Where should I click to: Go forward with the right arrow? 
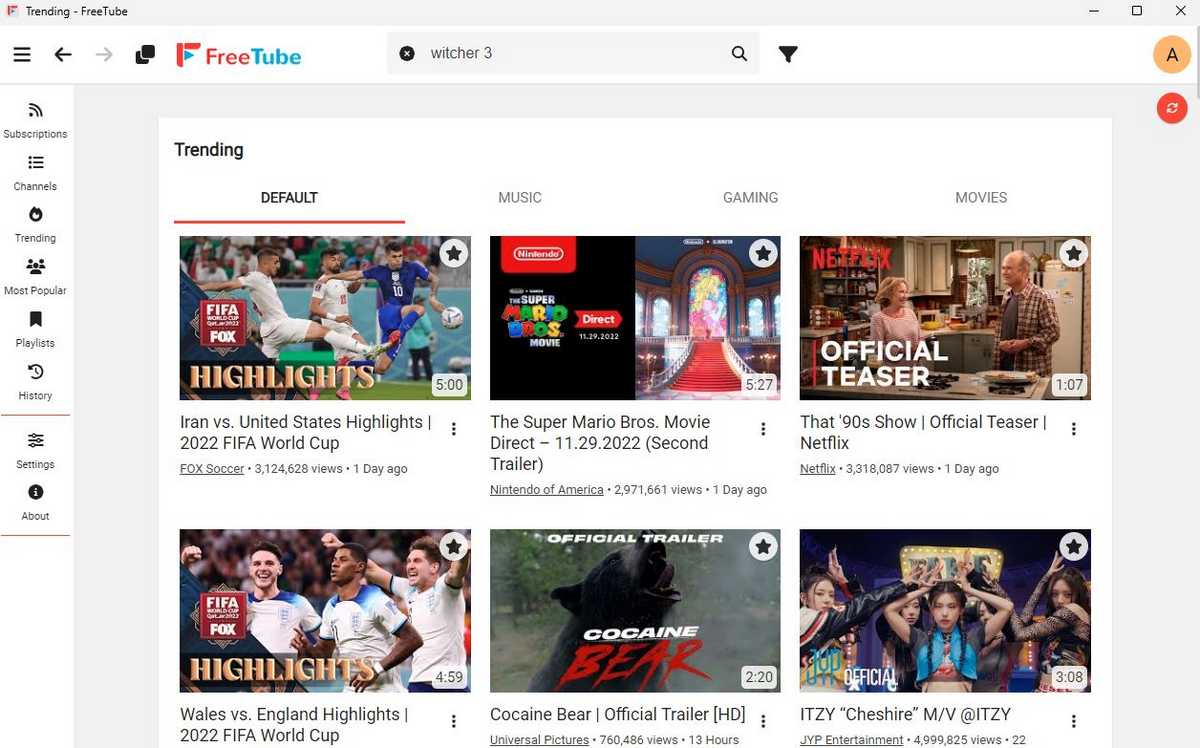point(104,54)
